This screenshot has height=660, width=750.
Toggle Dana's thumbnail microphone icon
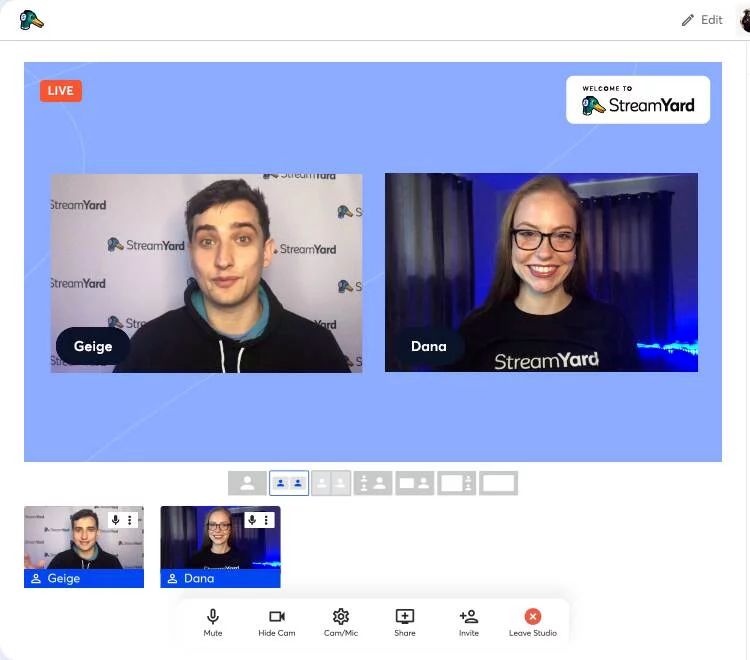point(252,520)
